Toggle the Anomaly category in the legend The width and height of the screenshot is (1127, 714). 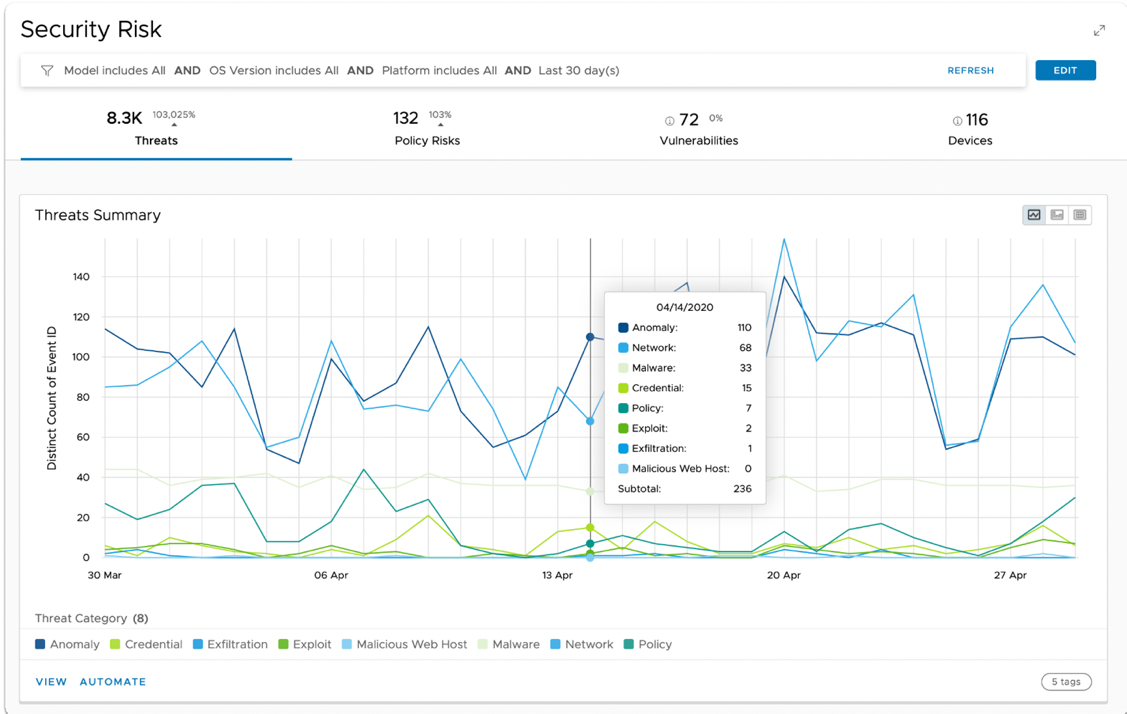coord(67,644)
